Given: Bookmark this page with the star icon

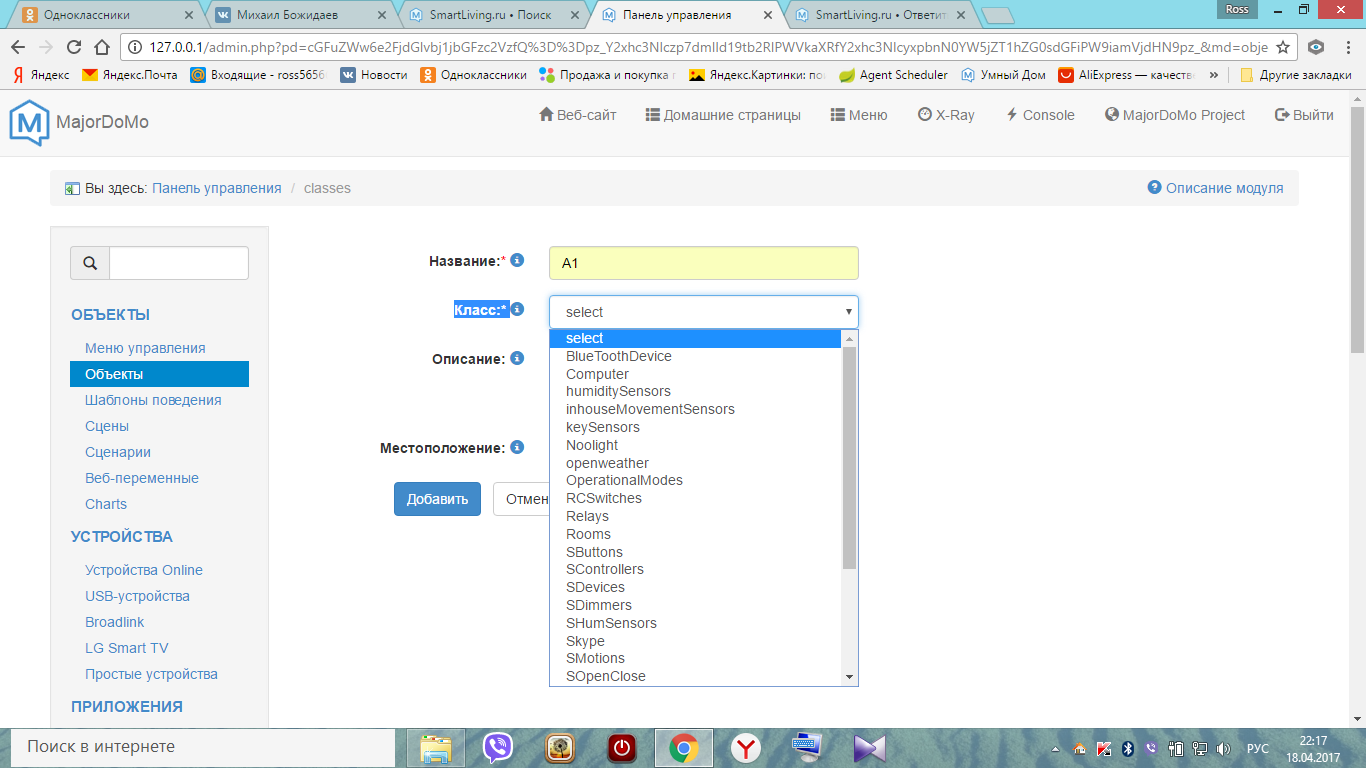Looking at the screenshot, I should click(1283, 47).
